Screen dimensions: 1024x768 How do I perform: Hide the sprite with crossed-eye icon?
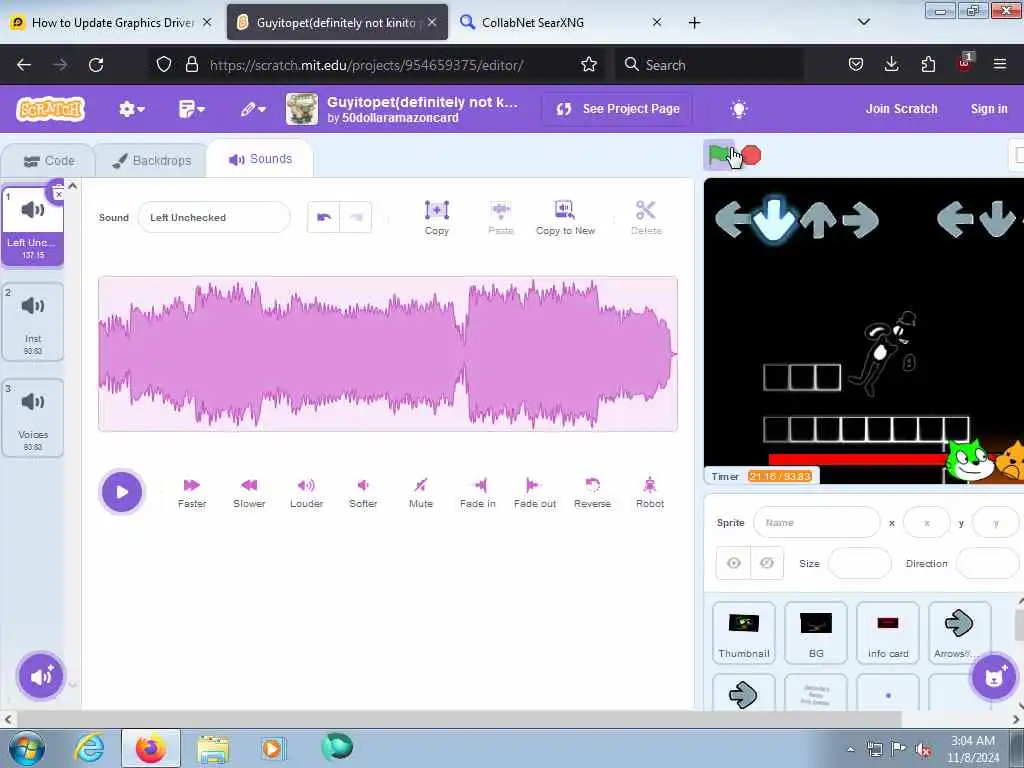coord(767,563)
